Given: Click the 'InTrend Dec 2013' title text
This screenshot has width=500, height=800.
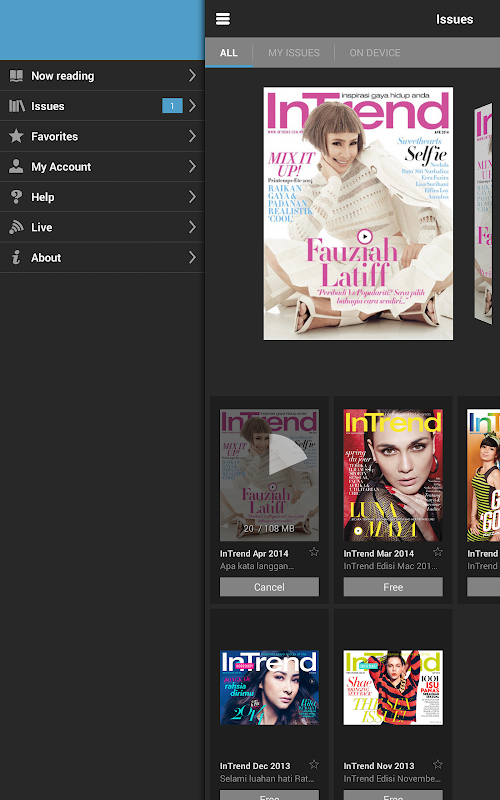Looking at the screenshot, I should coord(255,766).
